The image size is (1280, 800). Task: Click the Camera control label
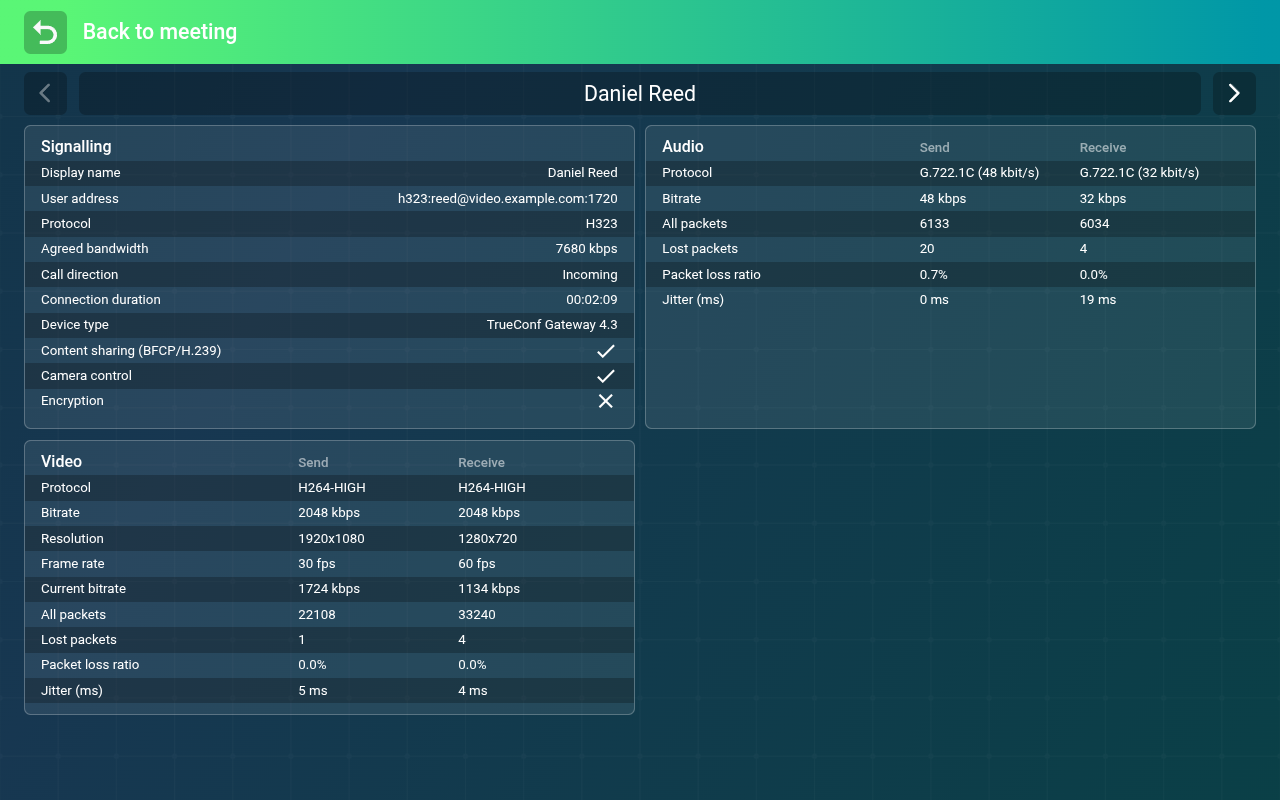pos(86,376)
